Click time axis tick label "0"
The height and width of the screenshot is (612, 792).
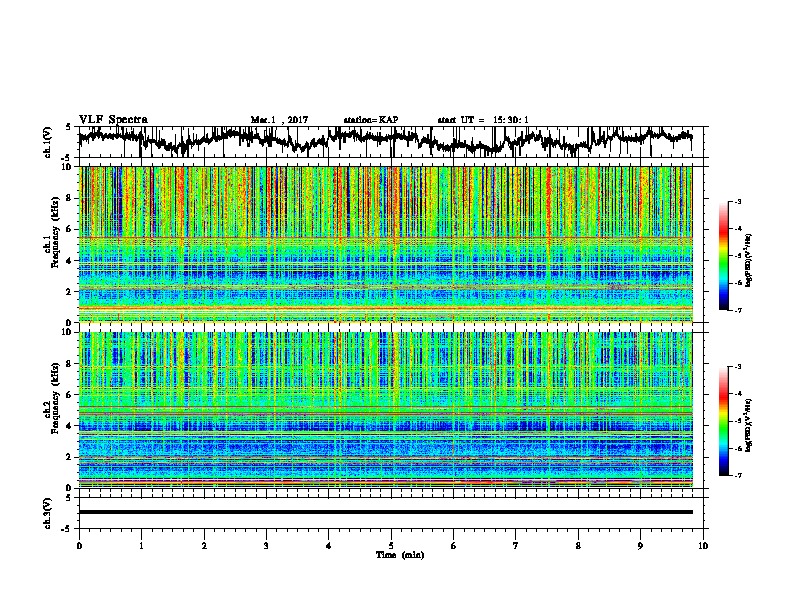click(79, 546)
